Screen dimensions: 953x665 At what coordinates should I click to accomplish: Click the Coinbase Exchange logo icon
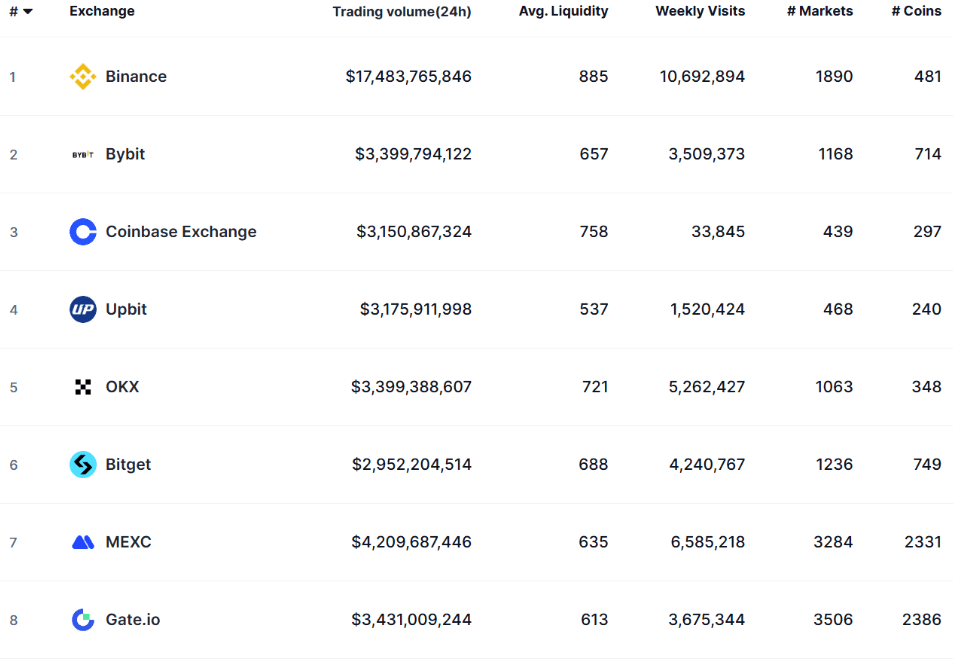click(83, 232)
